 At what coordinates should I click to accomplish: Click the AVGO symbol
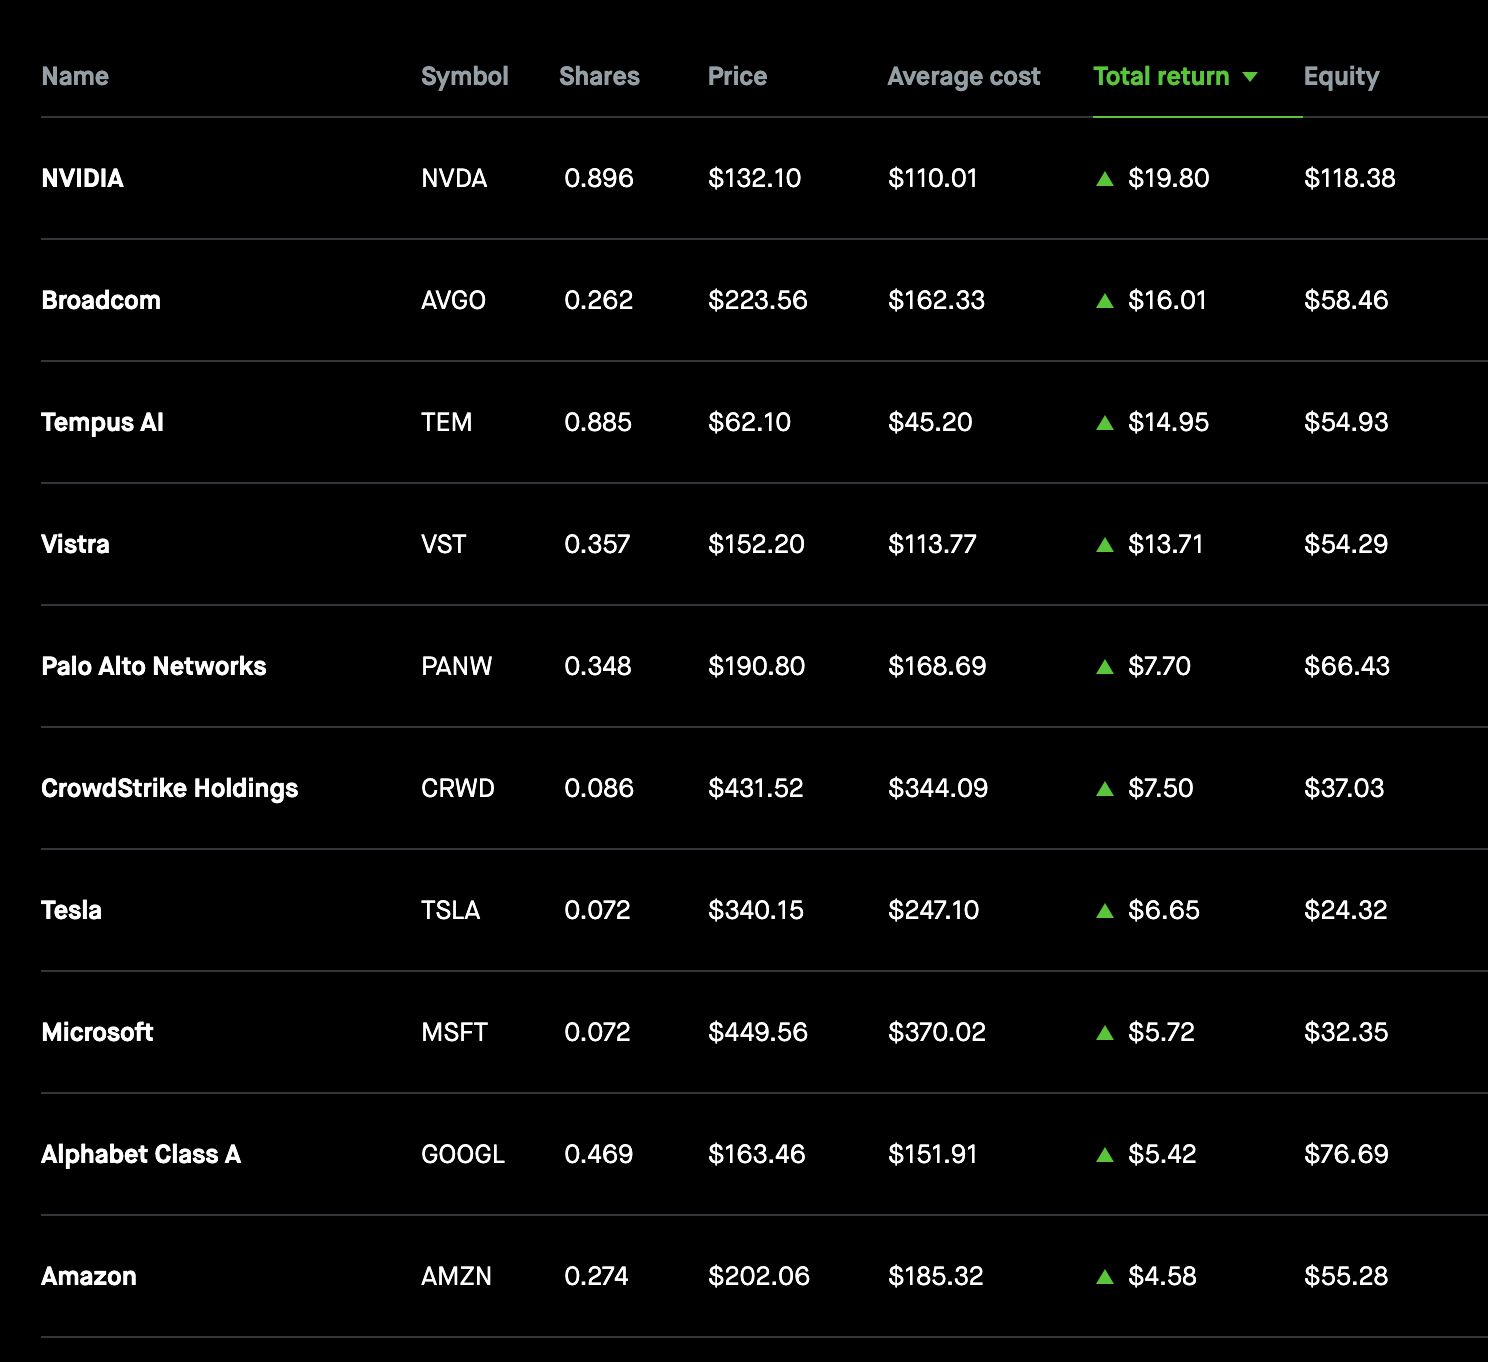[453, 300]
